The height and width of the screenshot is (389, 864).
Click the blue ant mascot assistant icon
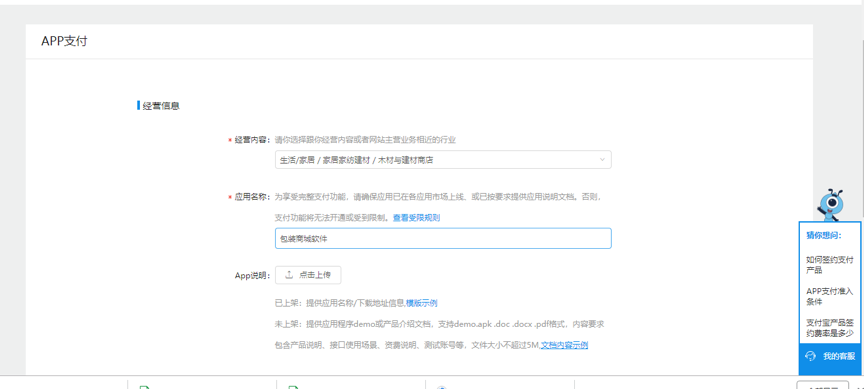pyautogui.click(x=830, y=204)
